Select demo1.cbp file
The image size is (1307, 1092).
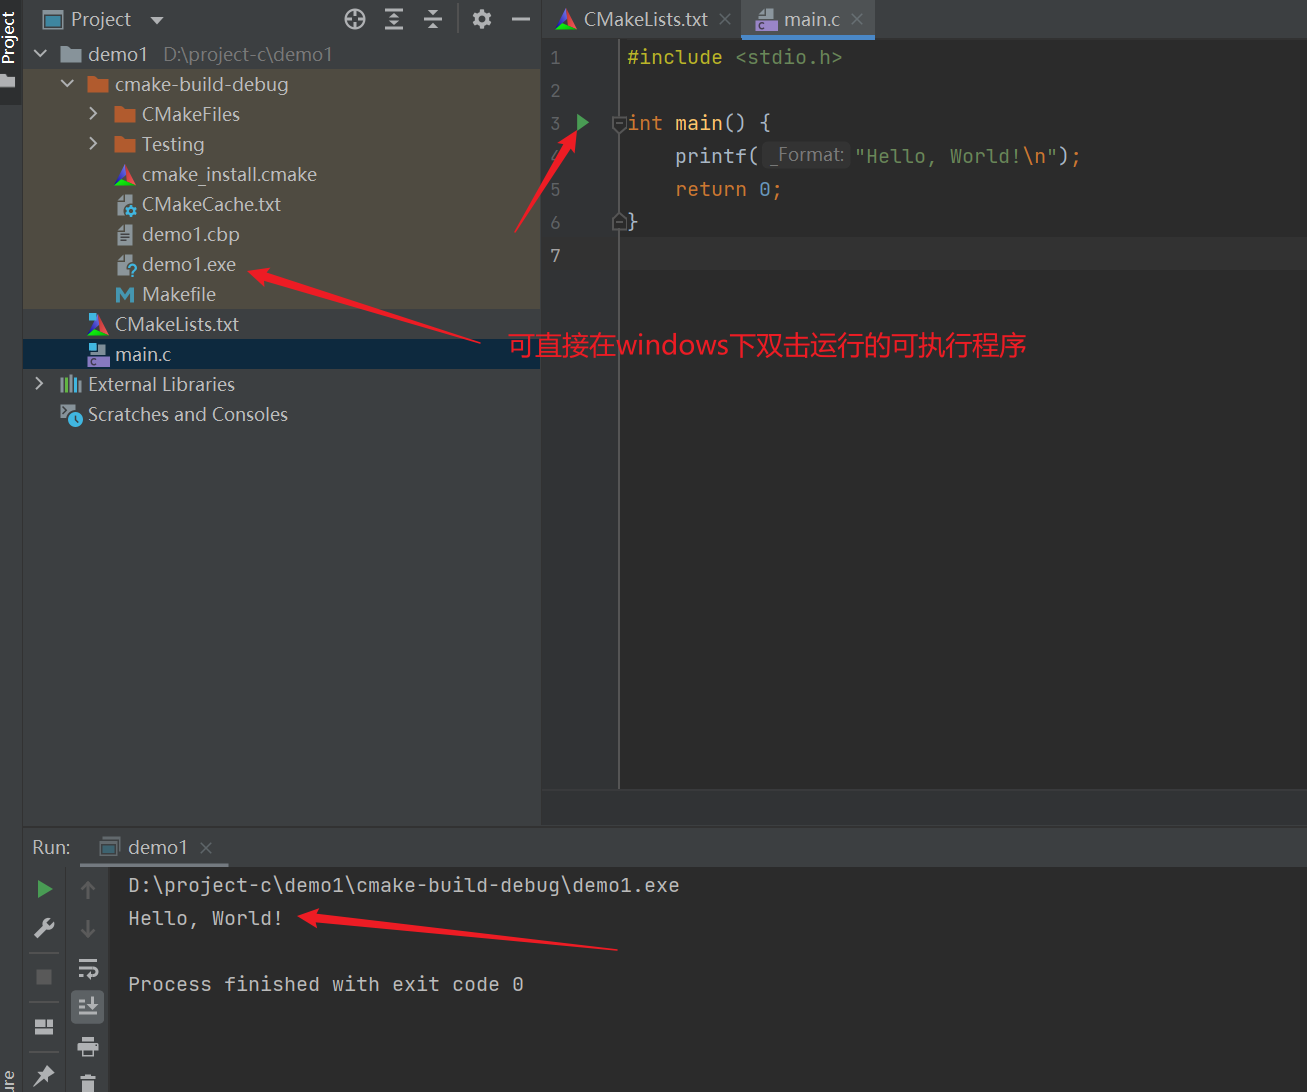click(190, 234)
